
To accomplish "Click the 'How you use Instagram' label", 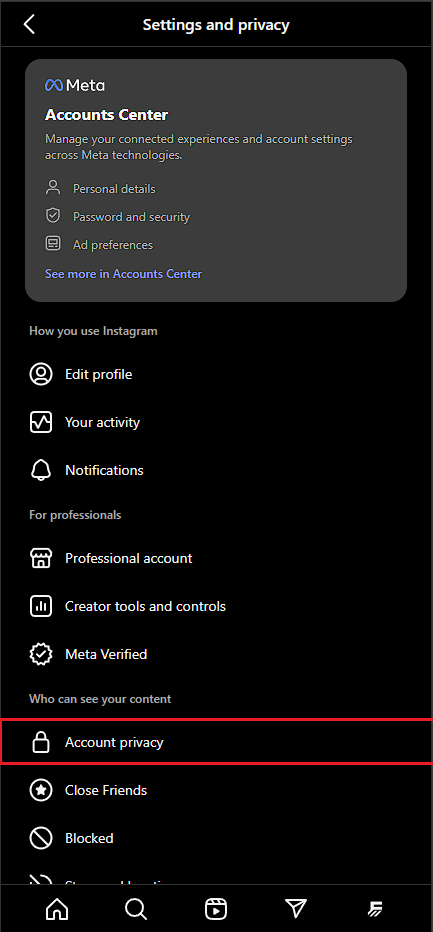I will (x=93, y=331).
